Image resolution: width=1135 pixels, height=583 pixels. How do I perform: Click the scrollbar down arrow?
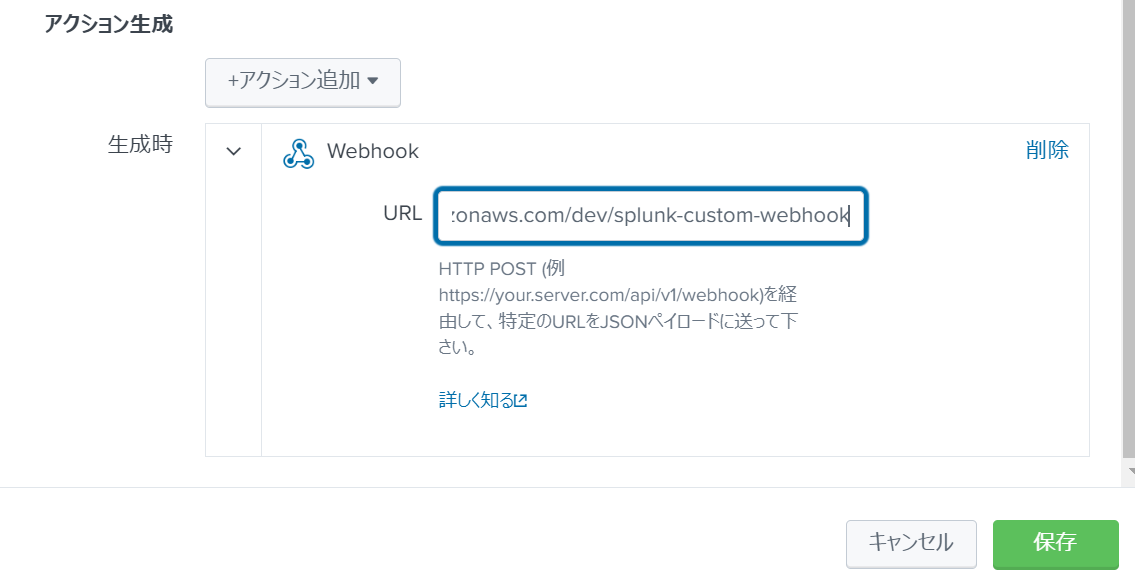point(1130,471)
